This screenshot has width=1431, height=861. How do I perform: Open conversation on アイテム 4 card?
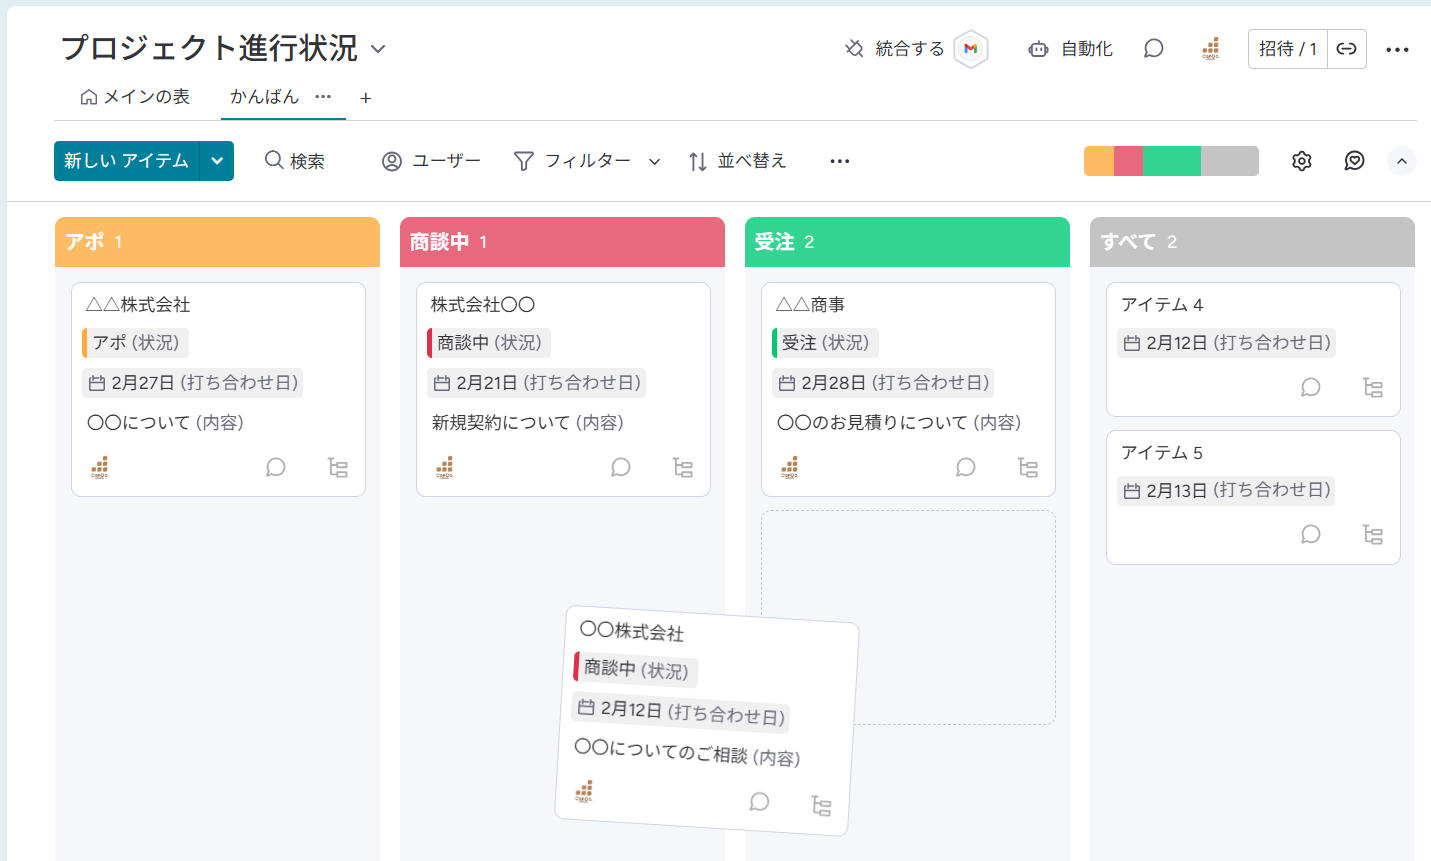point(1310,387)
